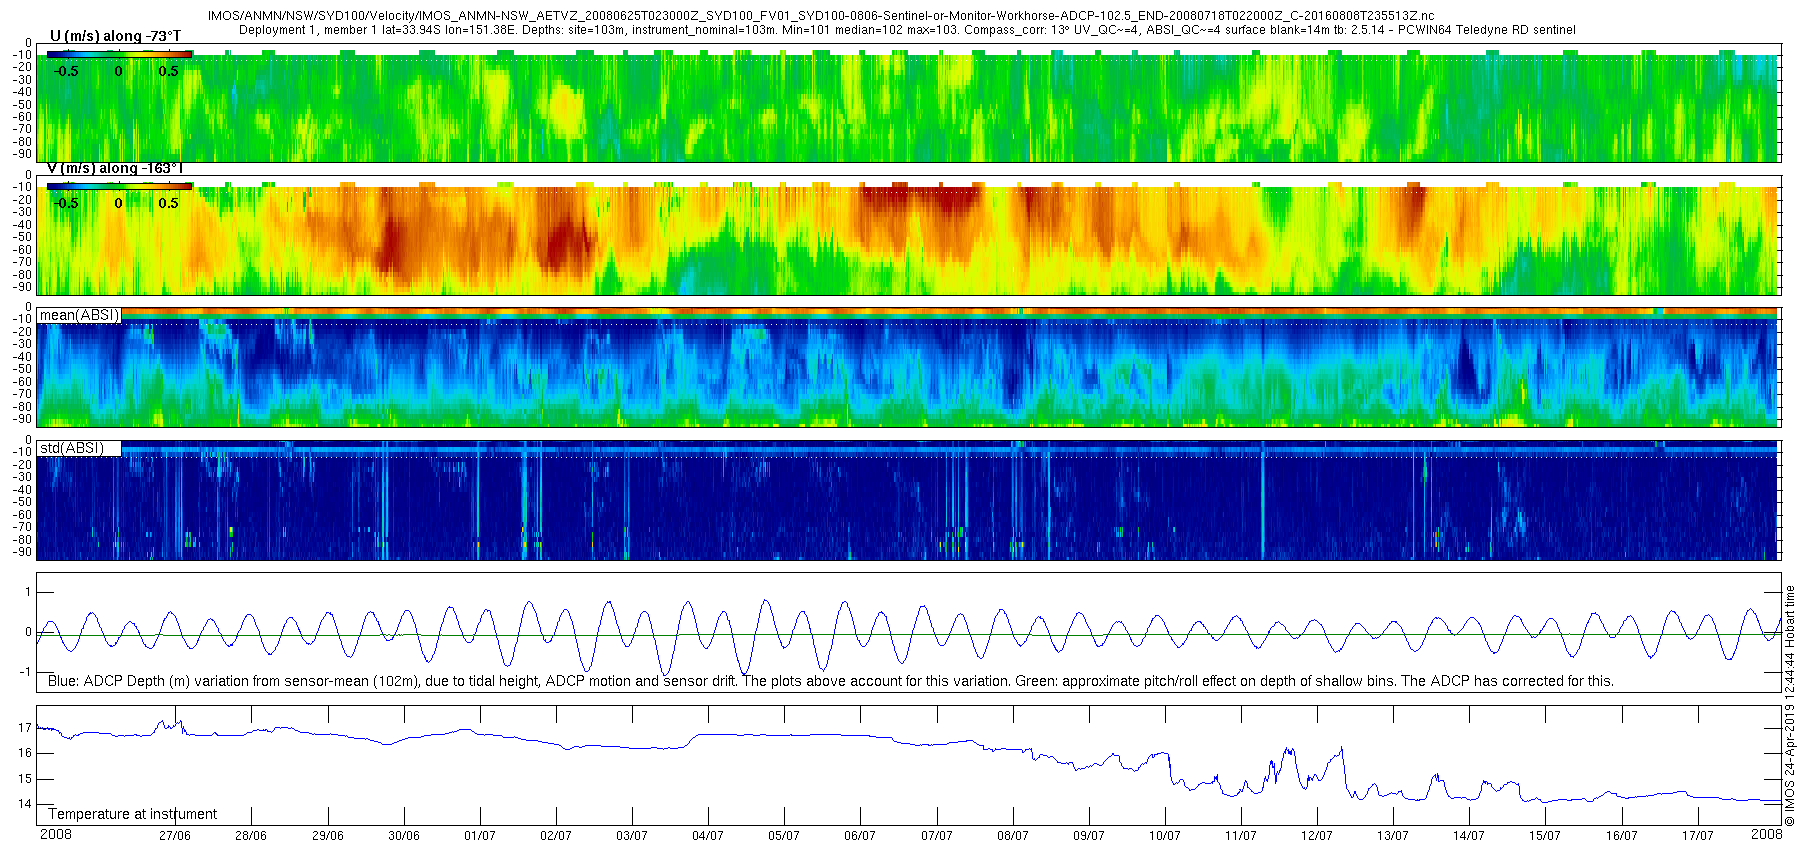Click the '15' tick on the temperature axis
This screenshot has width=1800, height=850.
tap(25, 779)
